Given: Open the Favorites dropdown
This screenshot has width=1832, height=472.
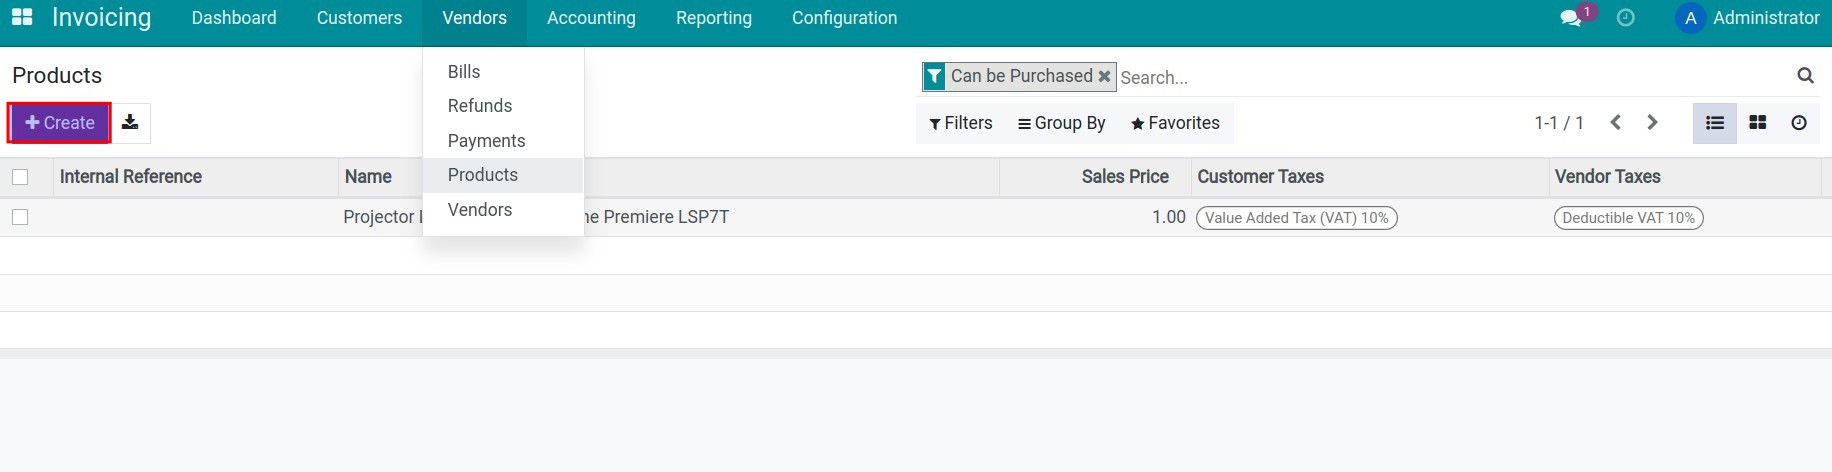Looking at the screenshot, I should 1175,123.
